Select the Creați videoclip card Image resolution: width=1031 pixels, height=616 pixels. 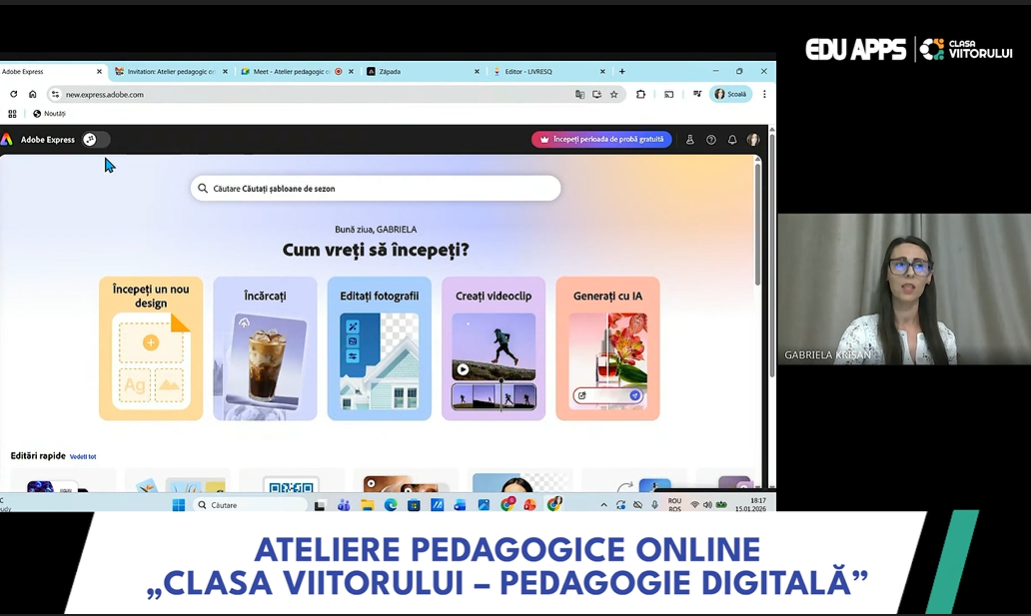click(x=493, y=348)
